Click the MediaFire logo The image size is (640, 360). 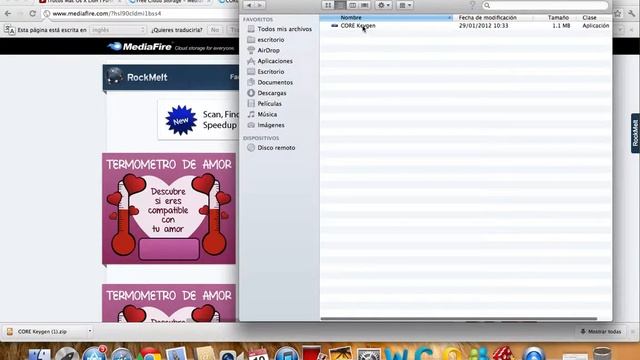point(140,47)
